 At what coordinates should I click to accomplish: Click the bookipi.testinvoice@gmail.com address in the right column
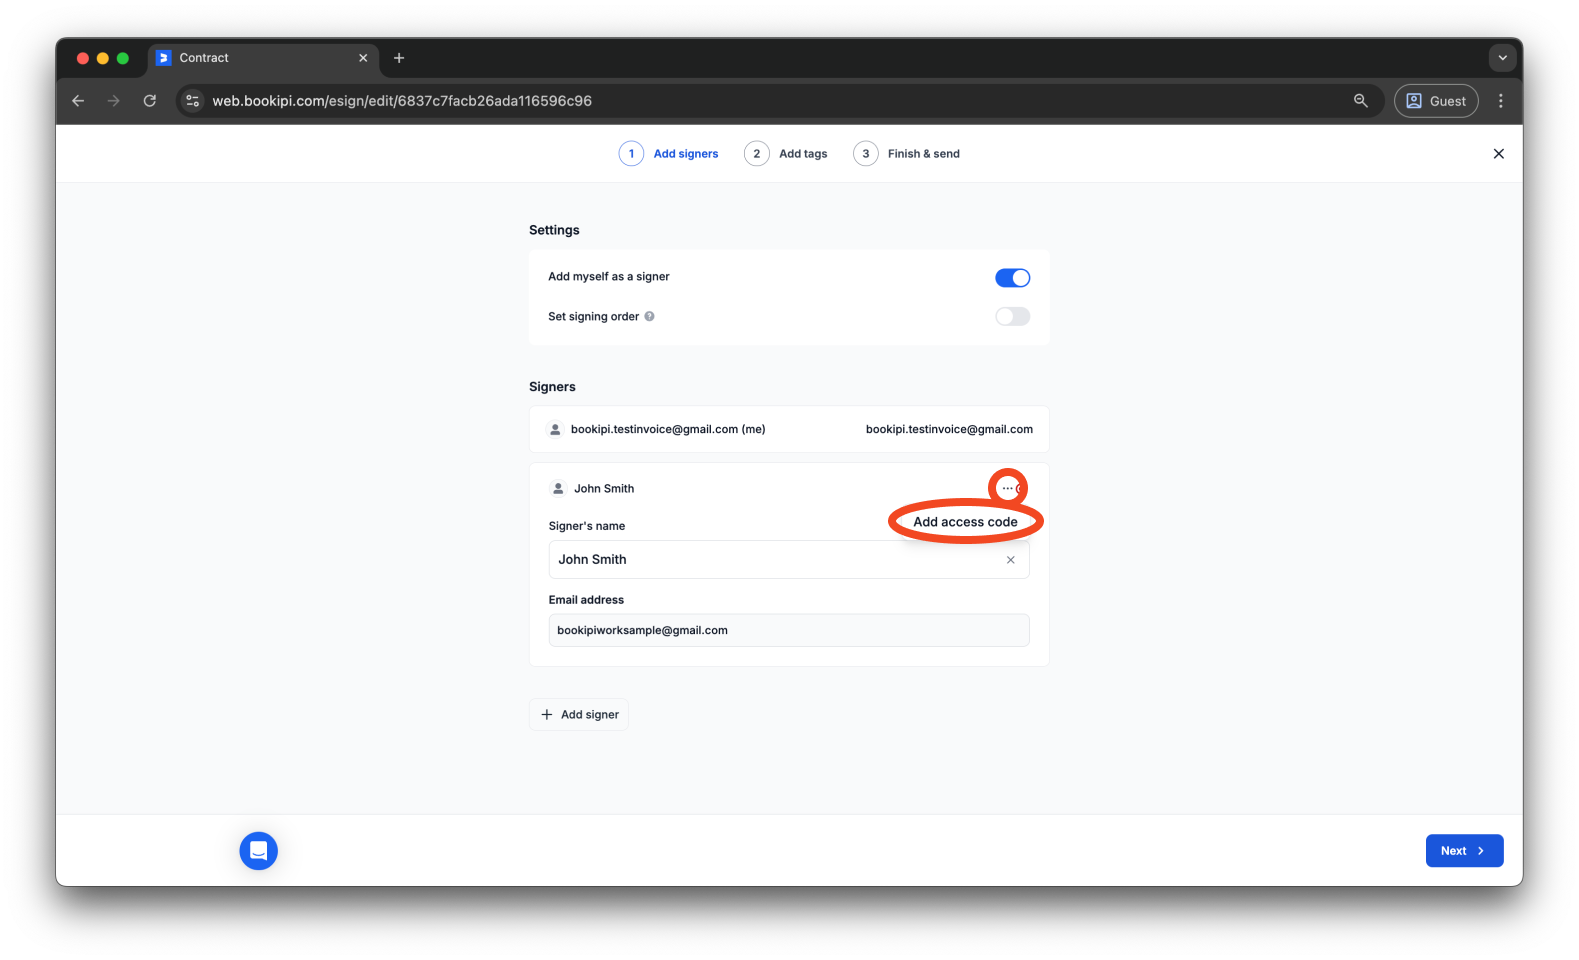[x=949, y=429]
